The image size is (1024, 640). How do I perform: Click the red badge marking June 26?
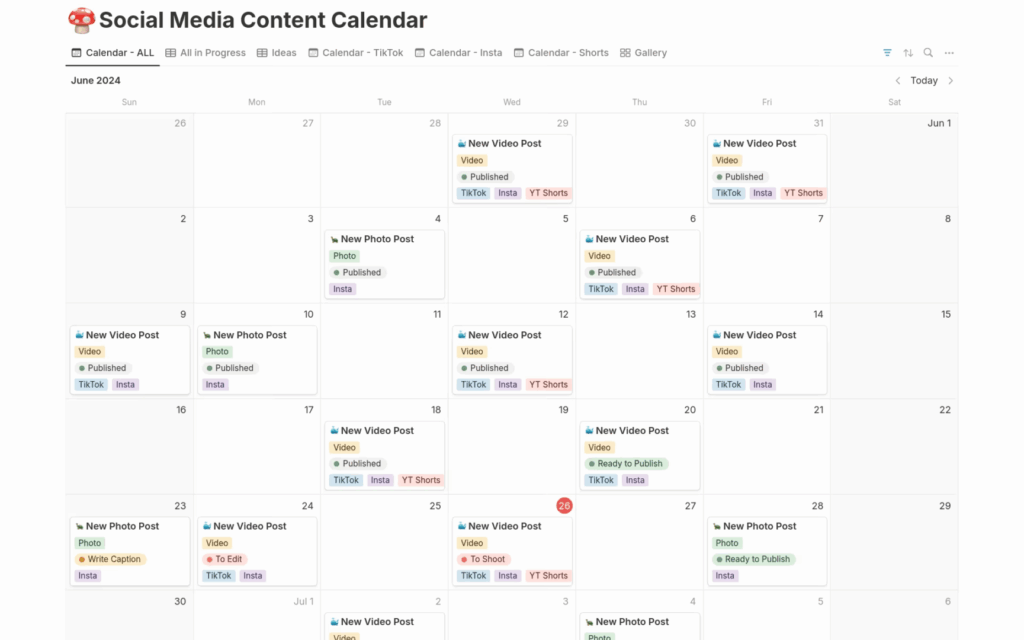pos(563,506)
